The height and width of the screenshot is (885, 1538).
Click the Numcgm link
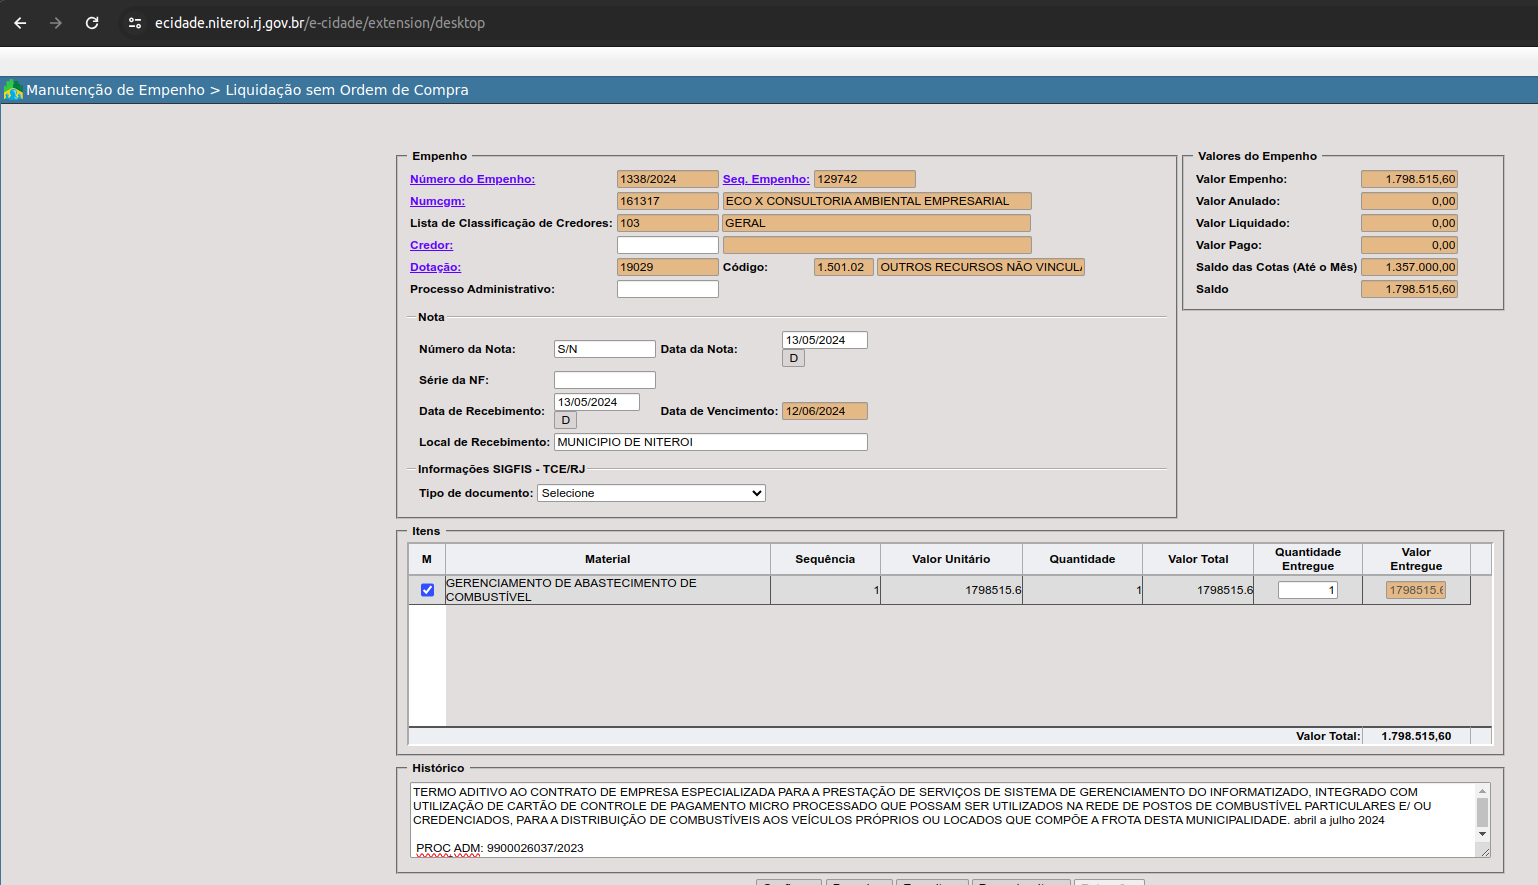pos(437,201)
